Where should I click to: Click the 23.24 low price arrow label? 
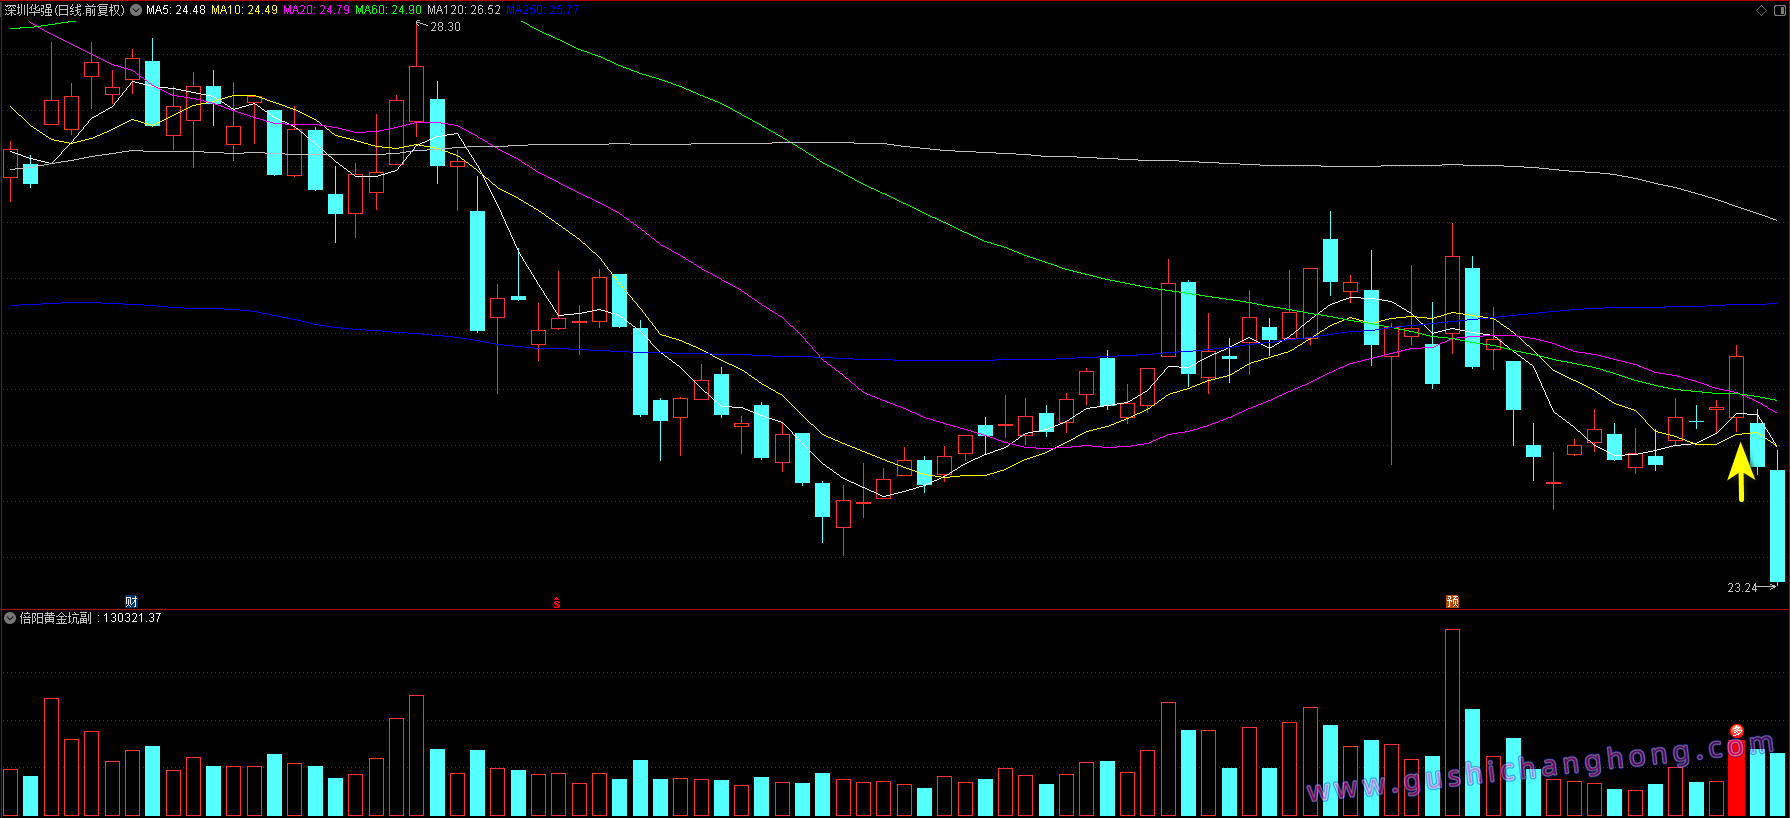[1742, 587]
